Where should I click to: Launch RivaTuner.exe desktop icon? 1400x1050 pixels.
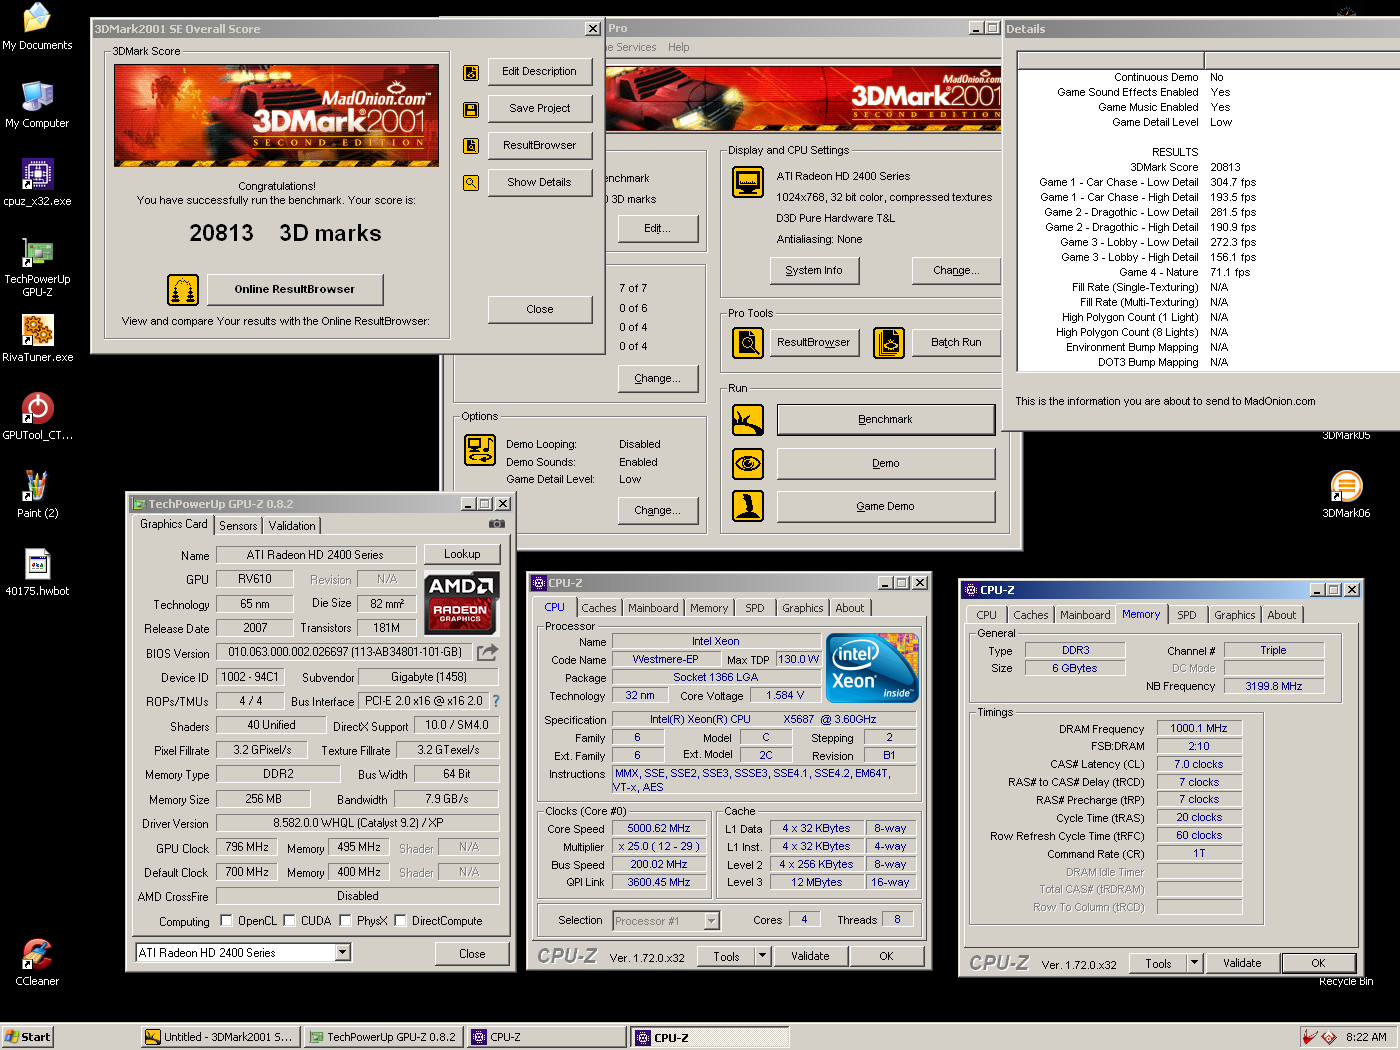click(37, 338)
